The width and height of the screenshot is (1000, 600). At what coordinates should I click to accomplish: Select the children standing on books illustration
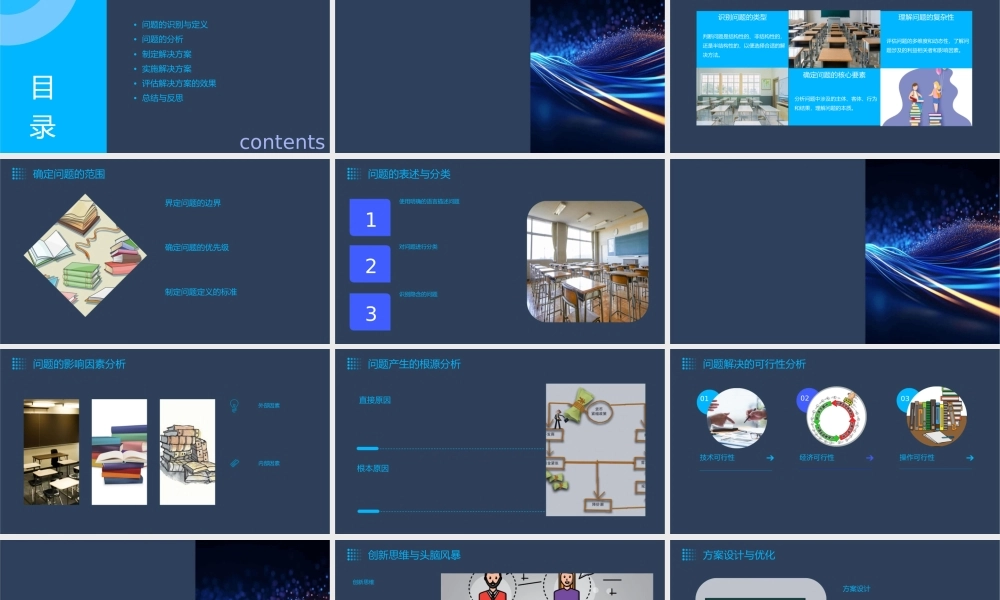tap(926, 97)
